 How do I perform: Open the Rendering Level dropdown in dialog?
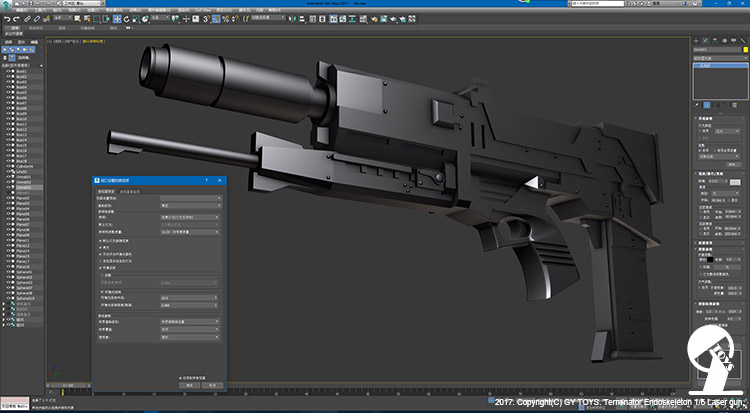pyautogui.click(x=191, y=205)
